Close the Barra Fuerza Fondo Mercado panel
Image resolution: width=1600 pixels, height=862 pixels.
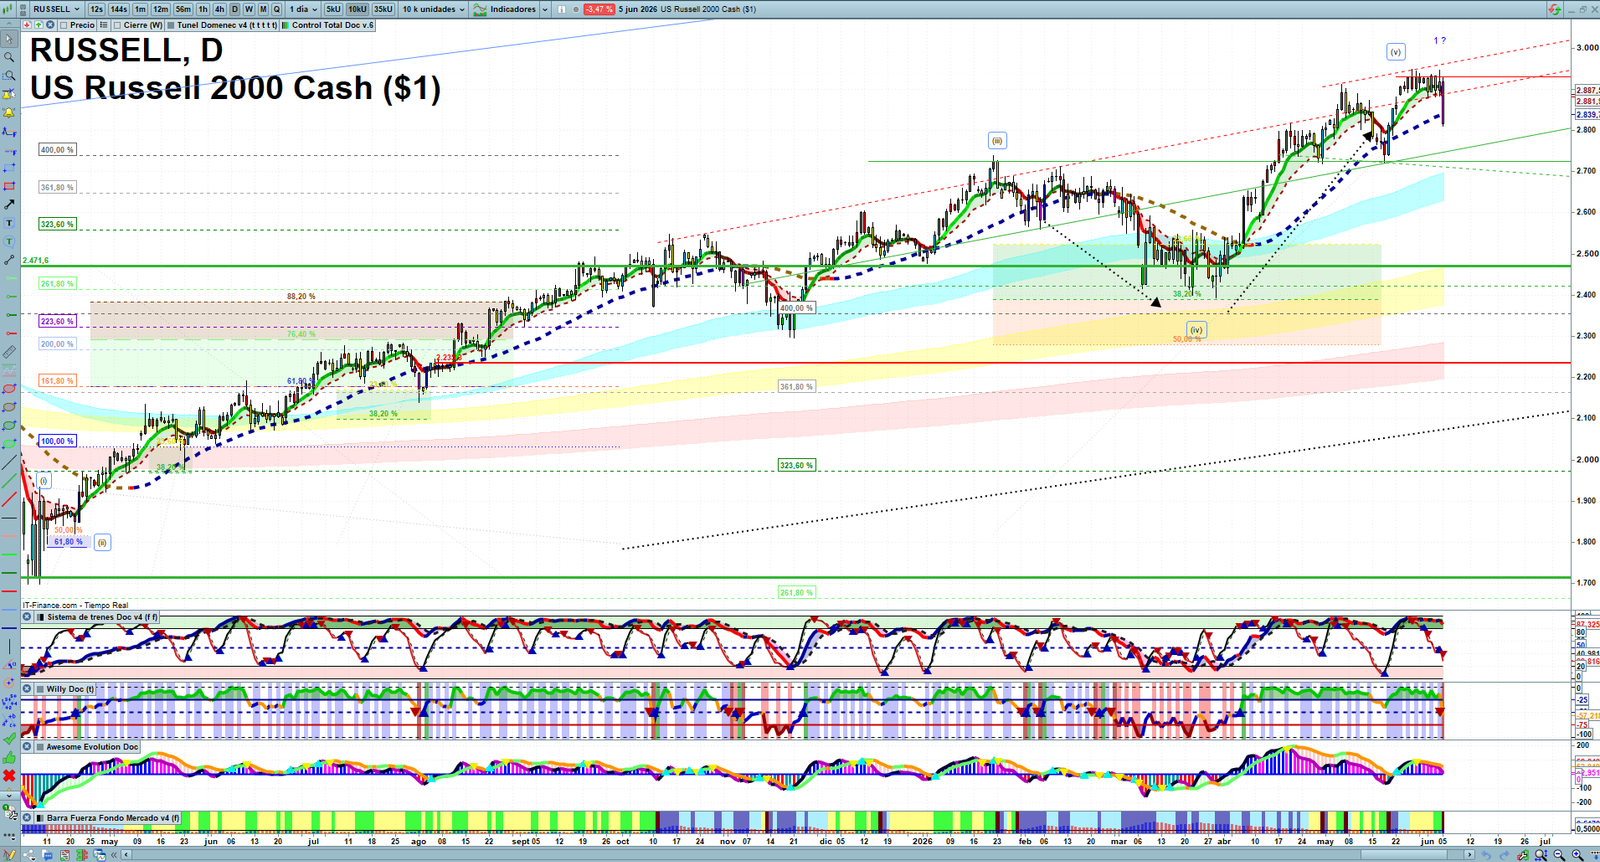click(x=27, y=818)
